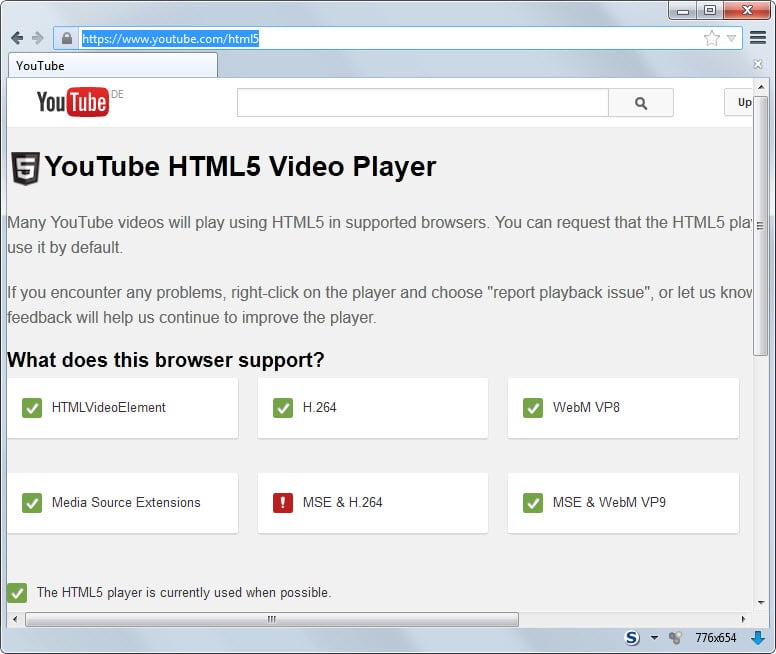Click the status bar tools icon
Screen dimensions: 776x654
coord(675,638)
